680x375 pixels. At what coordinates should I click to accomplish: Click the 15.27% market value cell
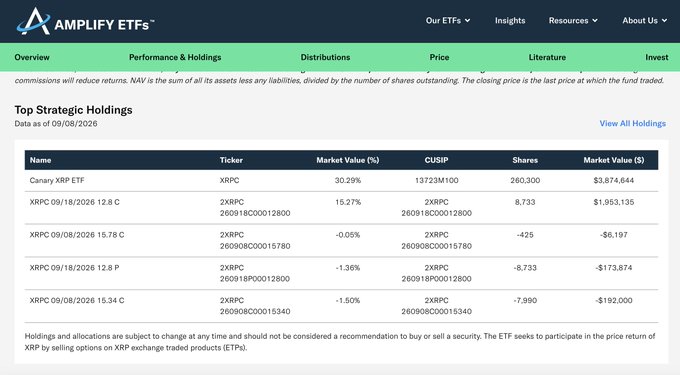point(348,202)
